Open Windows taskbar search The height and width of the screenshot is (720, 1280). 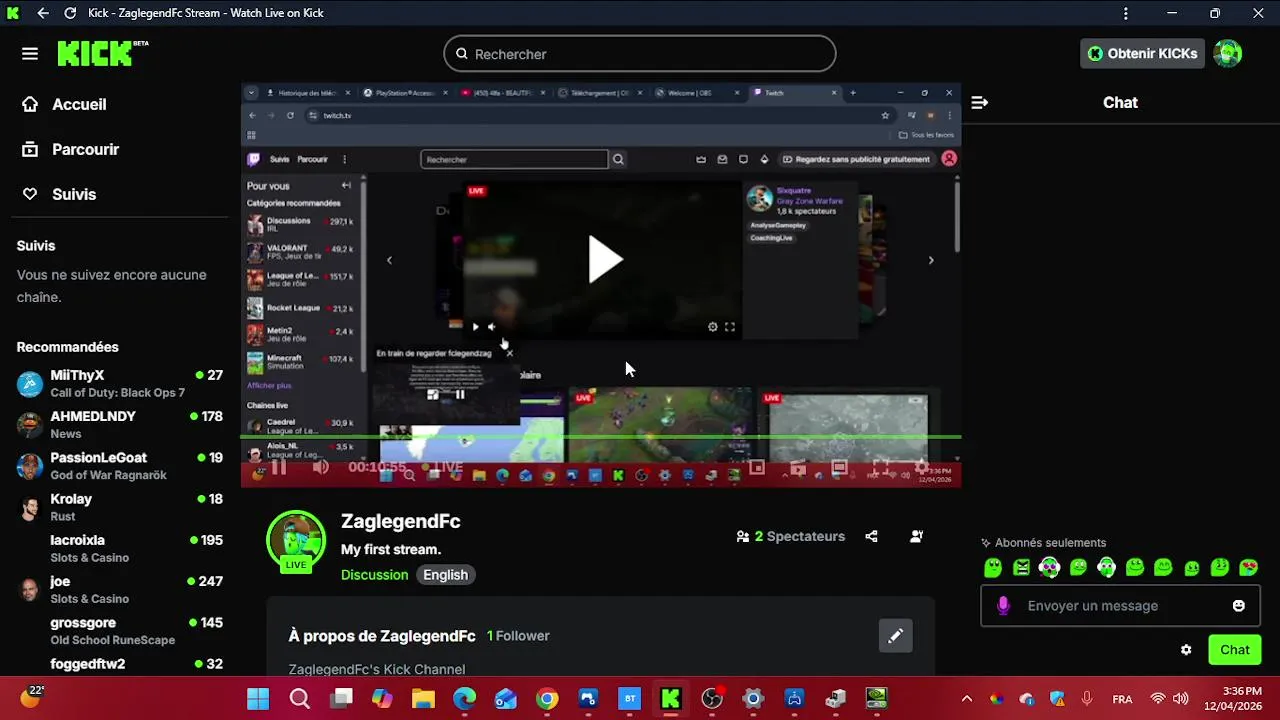(x=300, y=698)
